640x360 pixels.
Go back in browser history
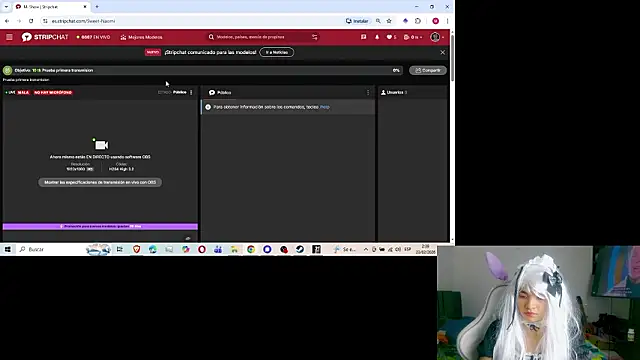point(7,21)
